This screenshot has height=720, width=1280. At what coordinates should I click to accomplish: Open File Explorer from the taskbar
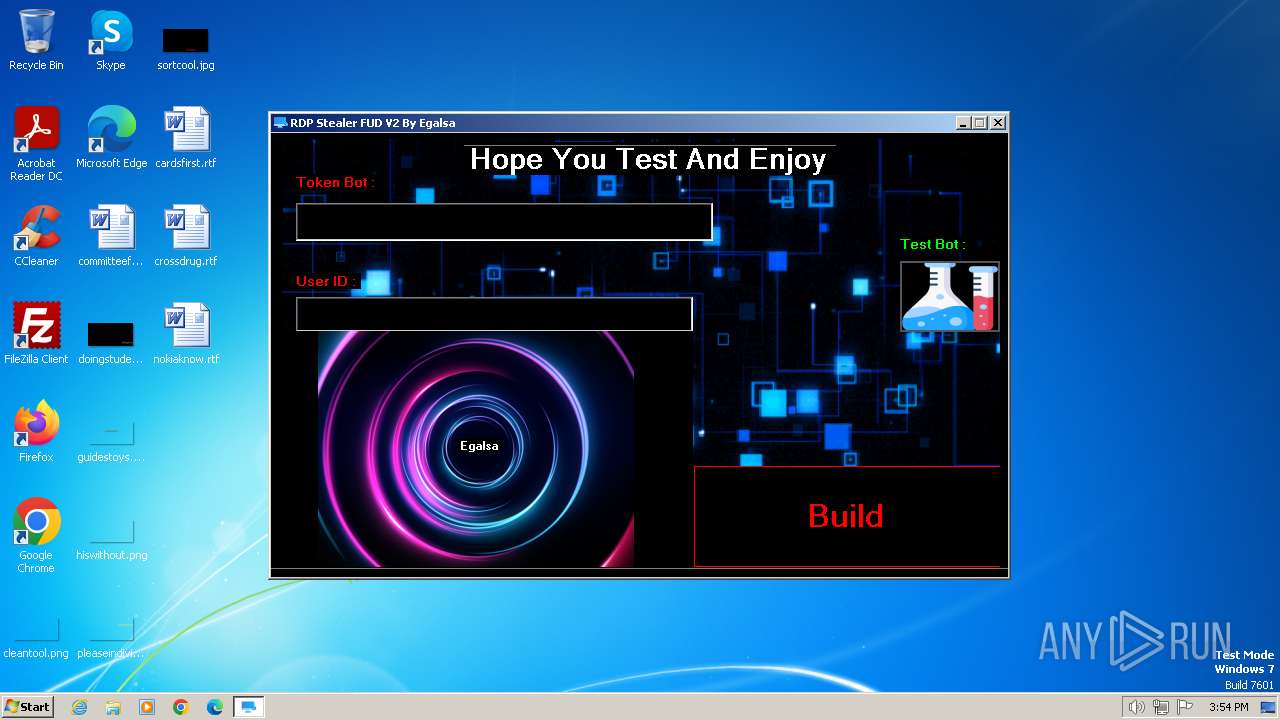113,707
